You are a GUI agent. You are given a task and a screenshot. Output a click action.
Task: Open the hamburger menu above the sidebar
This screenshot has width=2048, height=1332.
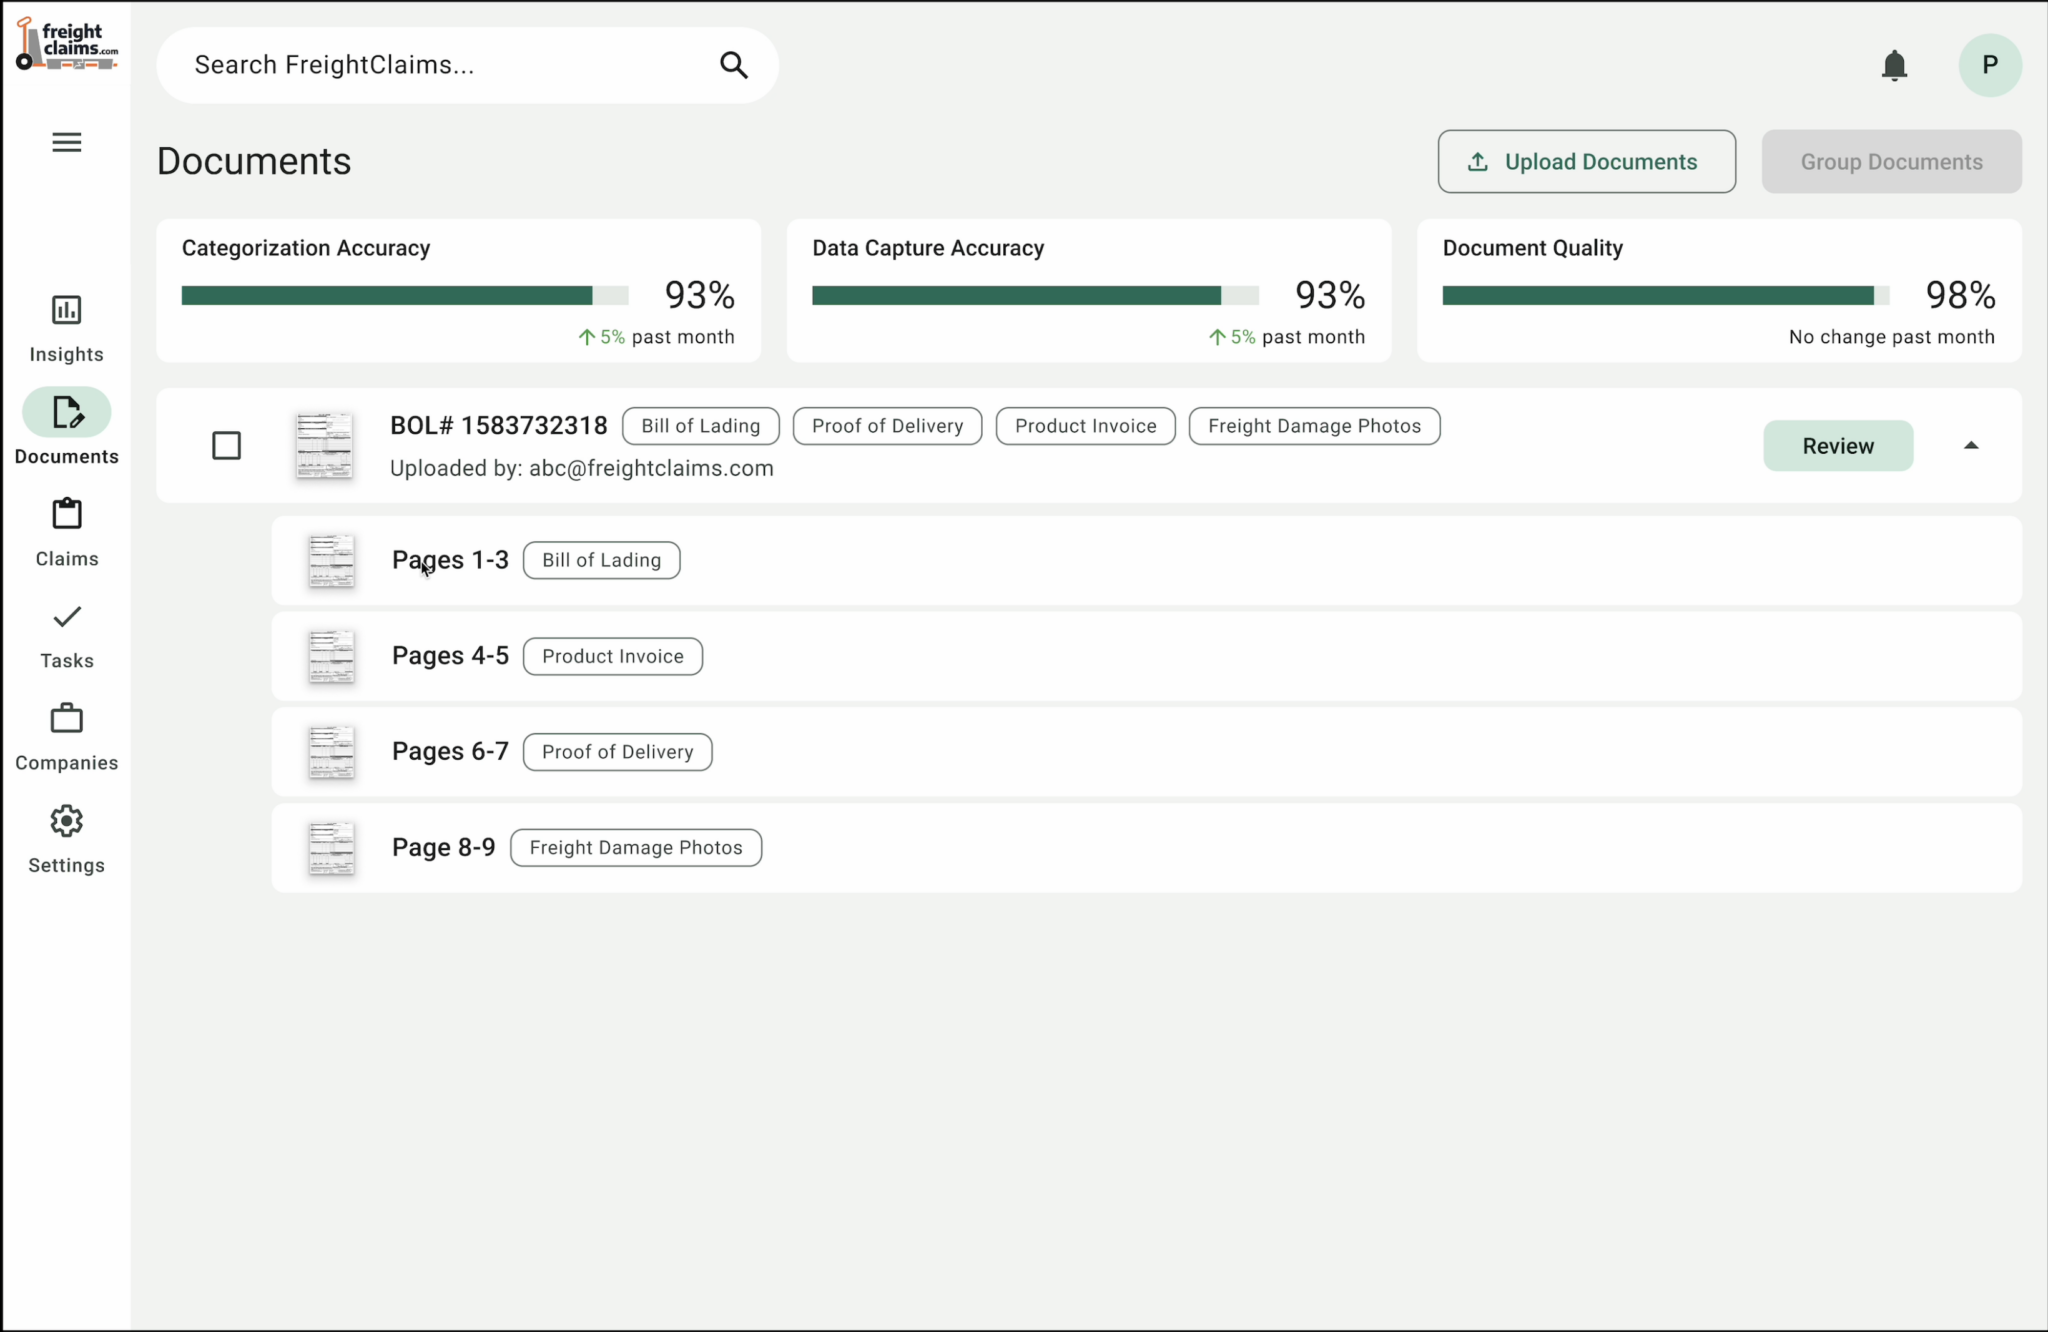click(x=66, y=142)
